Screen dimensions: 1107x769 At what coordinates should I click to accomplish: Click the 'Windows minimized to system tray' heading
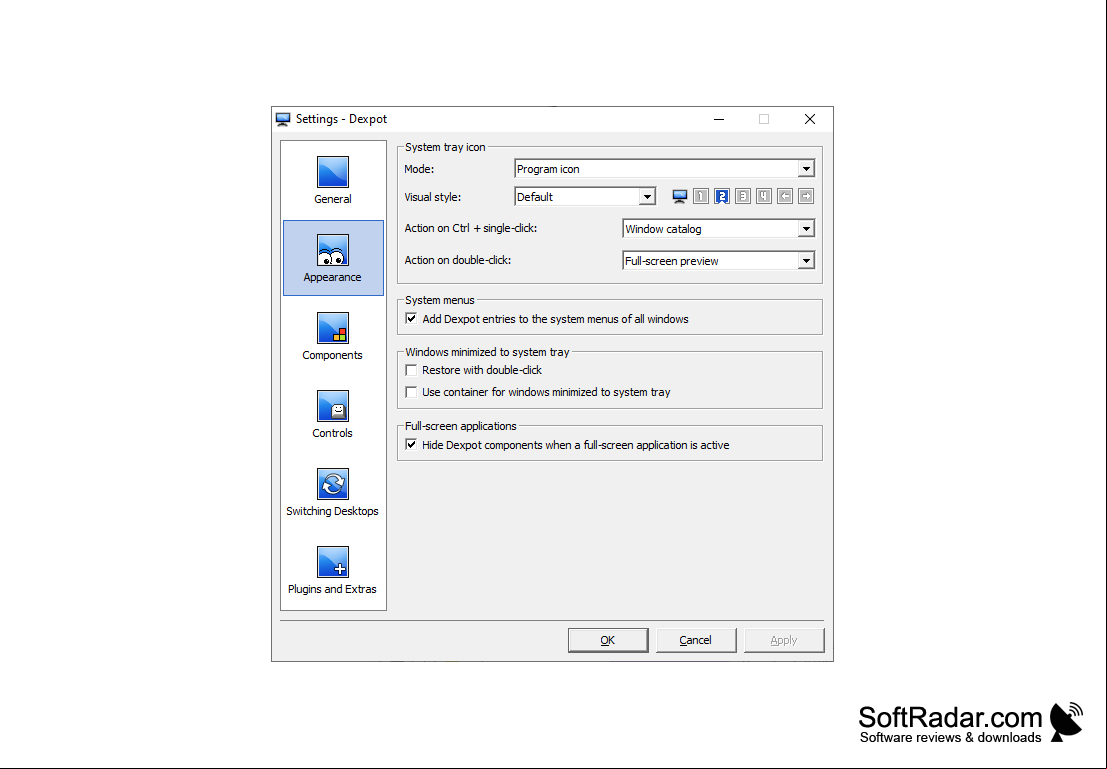[x=487, y=352]
